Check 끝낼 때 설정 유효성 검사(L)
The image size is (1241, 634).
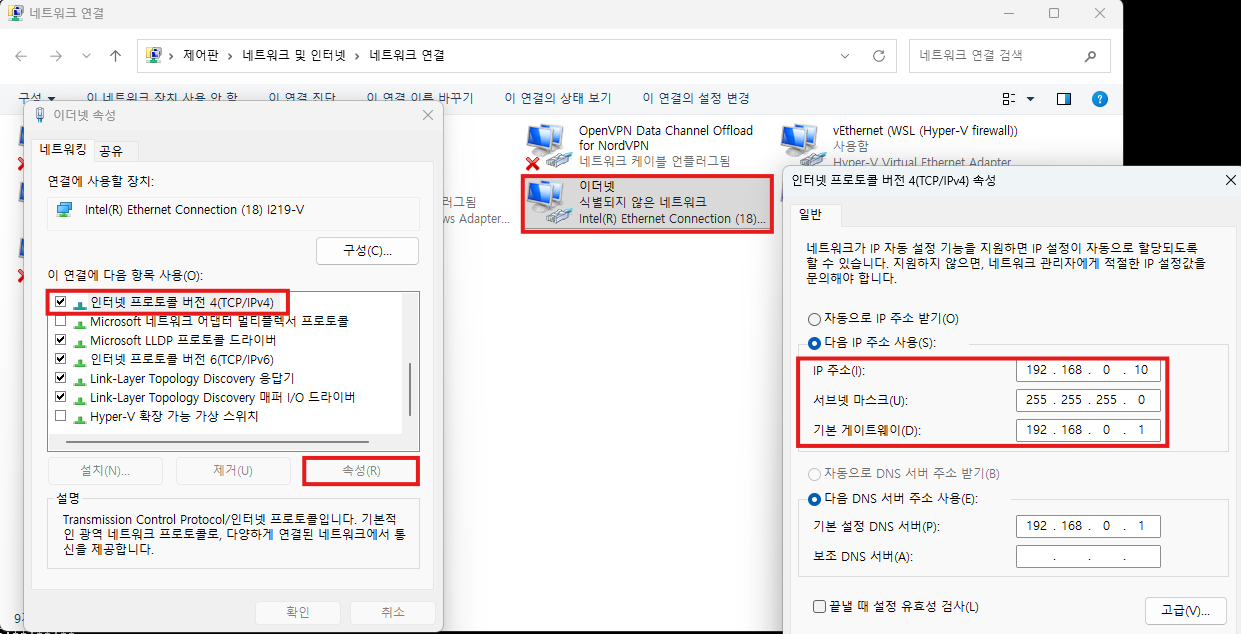click(x=820, y=607)
